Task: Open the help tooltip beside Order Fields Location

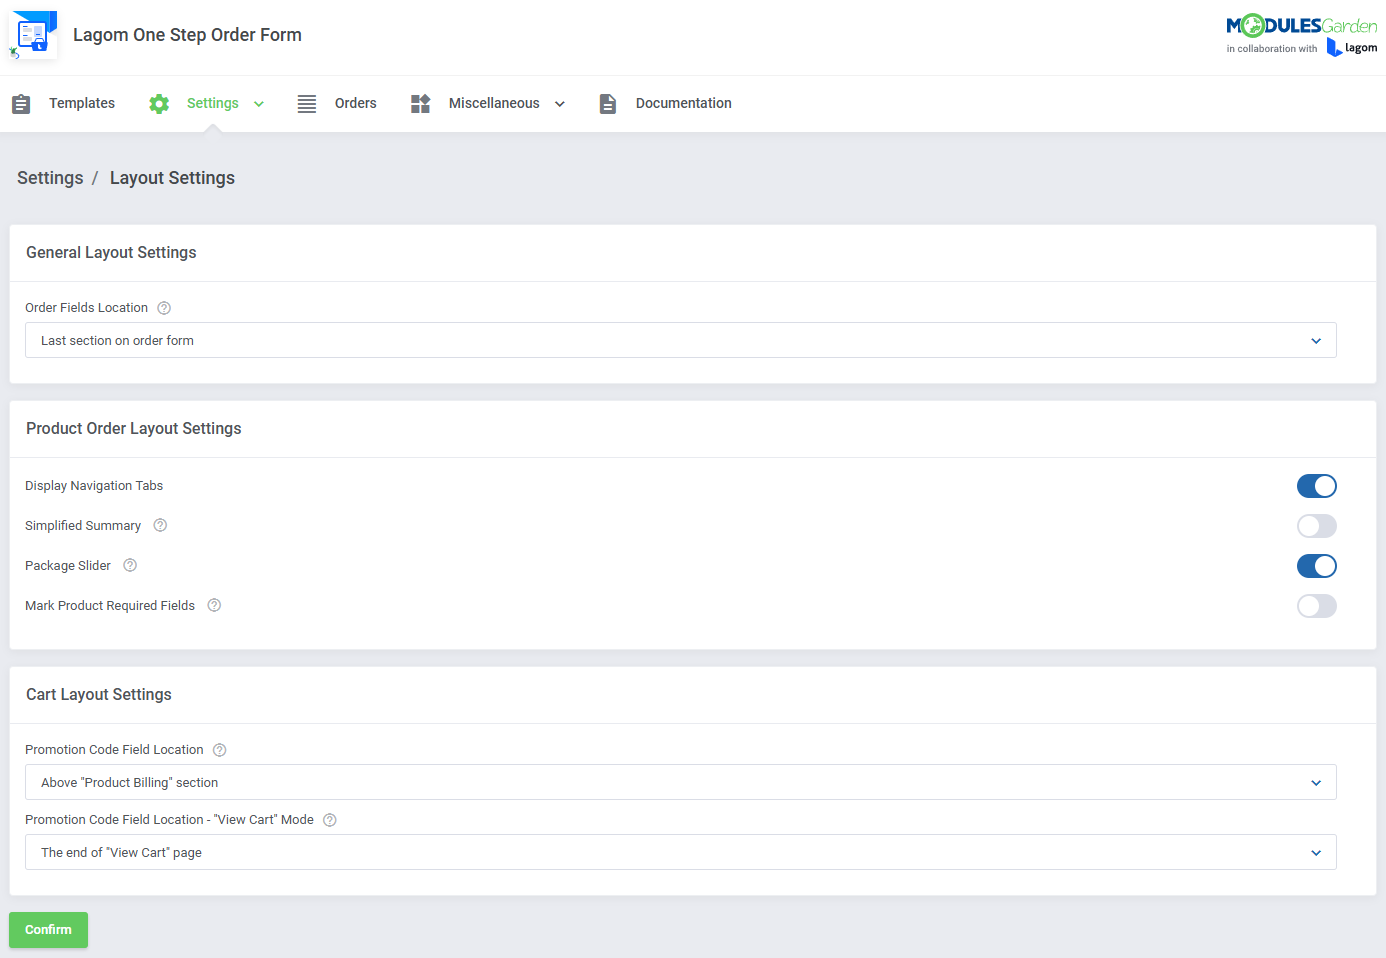Action: [163, 307]
